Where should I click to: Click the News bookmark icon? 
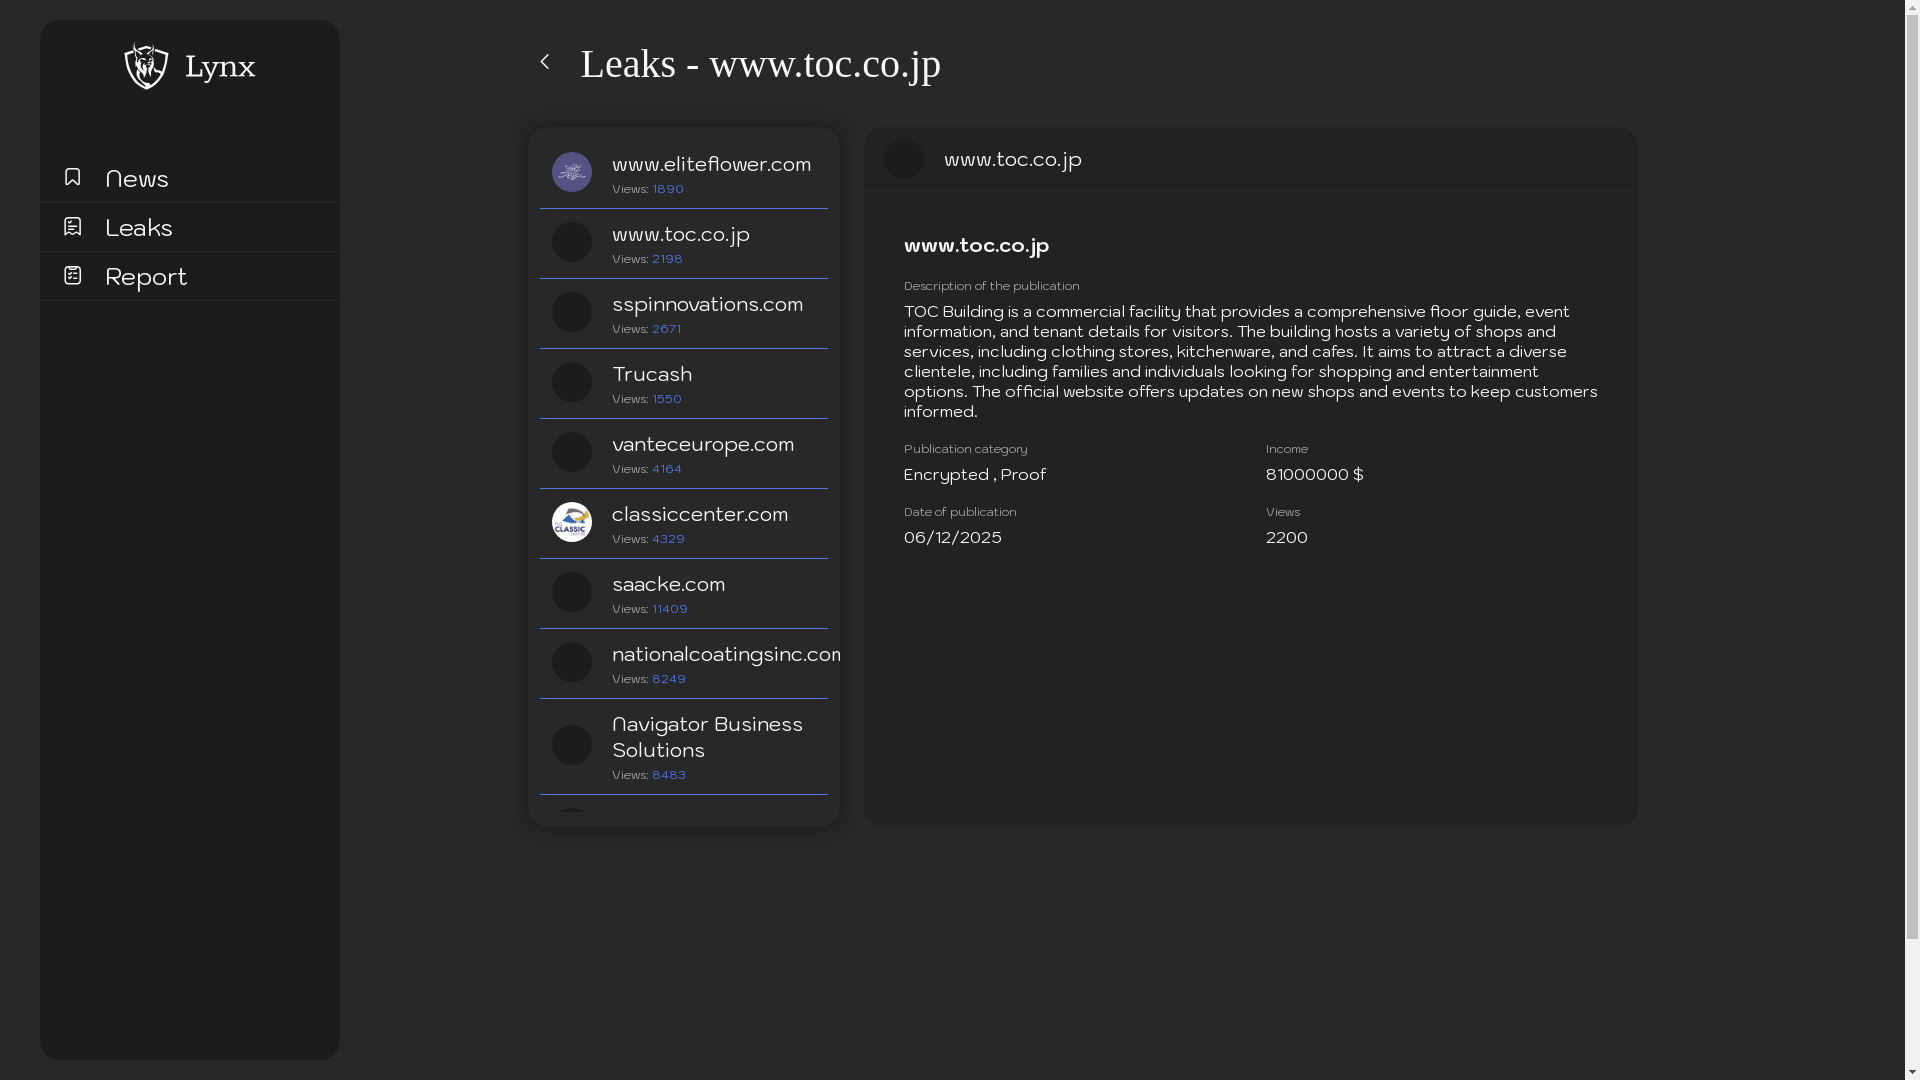[x=72, y=177]
